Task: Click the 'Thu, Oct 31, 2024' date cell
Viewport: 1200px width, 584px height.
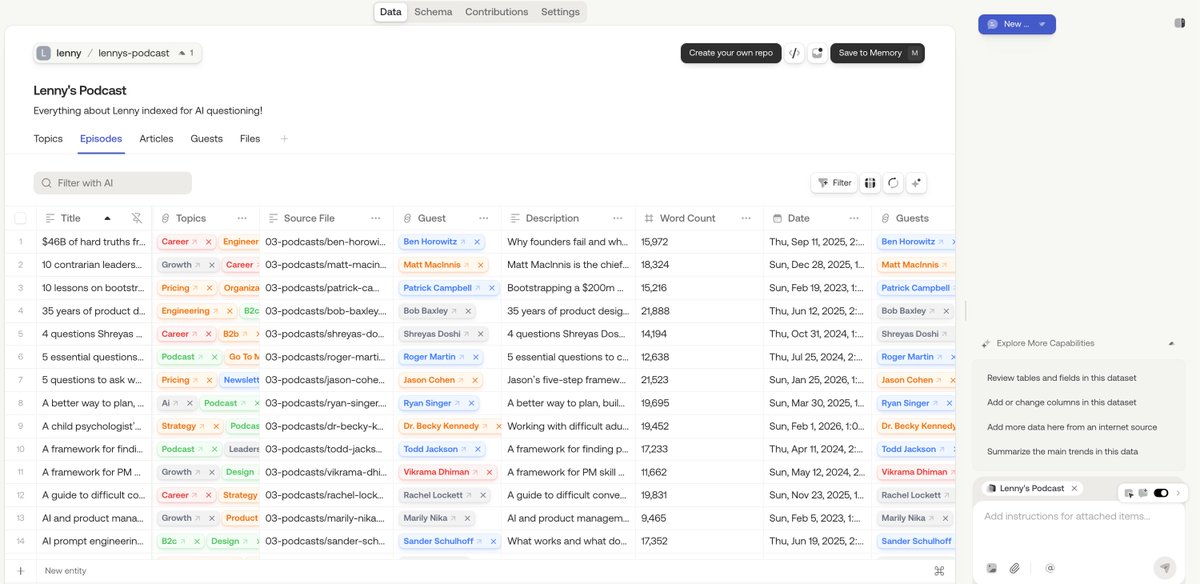Action: click(x=817, y=334)
